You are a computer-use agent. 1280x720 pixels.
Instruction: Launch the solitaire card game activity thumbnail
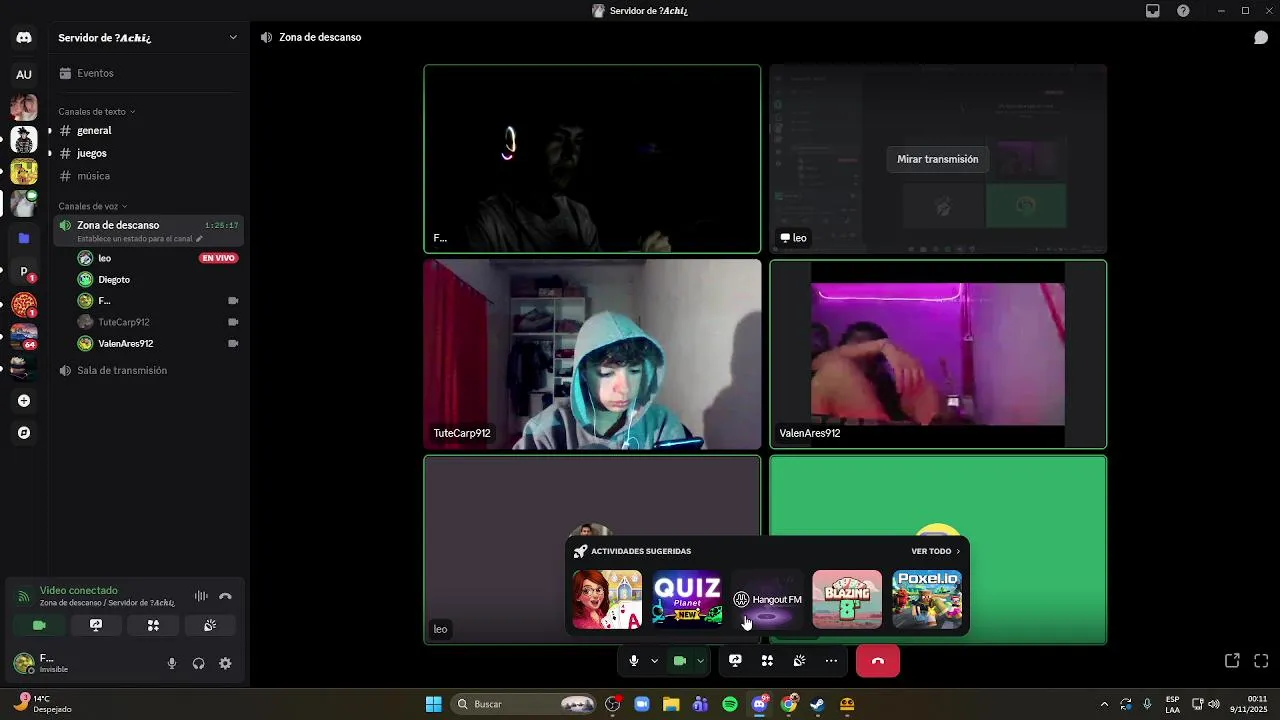(x=607, y=599)
